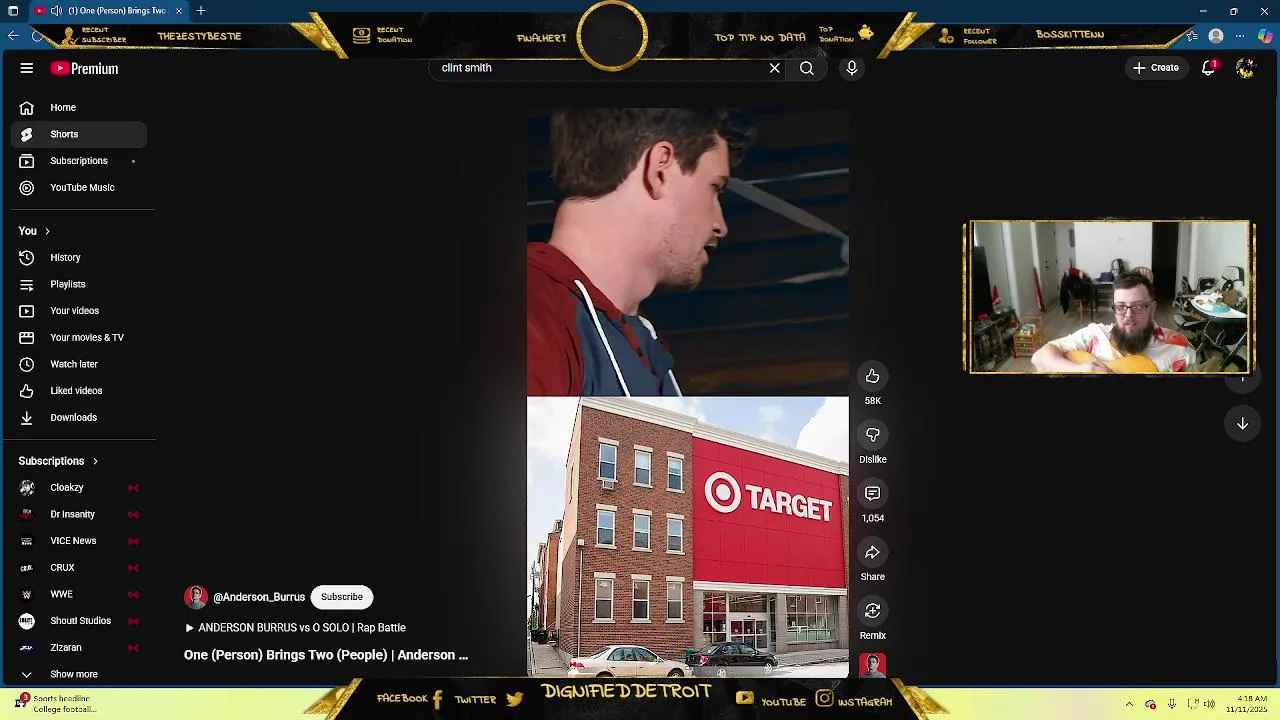This screenshot has width=1280, height=720.
Task: Click the Instagram overlay icon
Action: point(824,699)
